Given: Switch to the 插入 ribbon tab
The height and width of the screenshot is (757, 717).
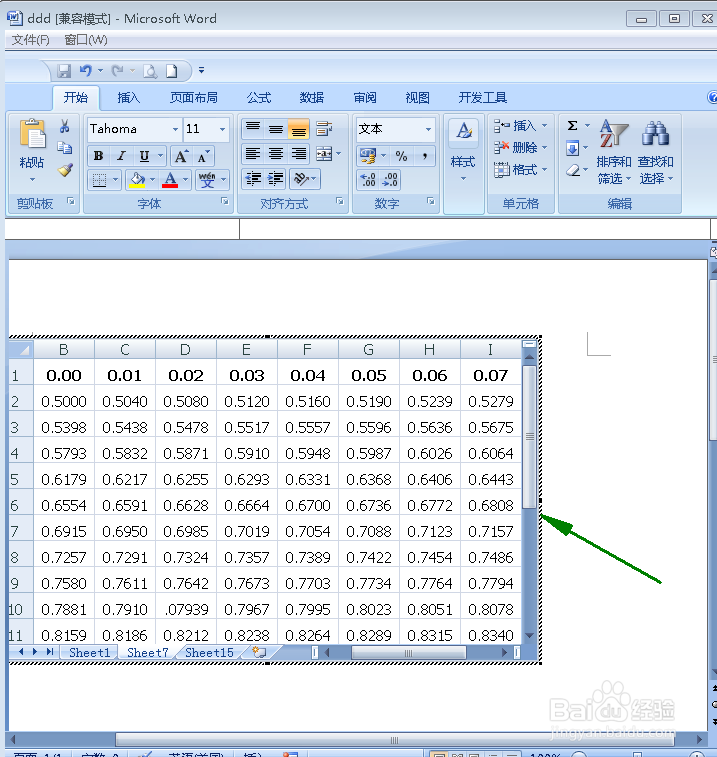Looking at the screenshot, I should coord(129,98).
